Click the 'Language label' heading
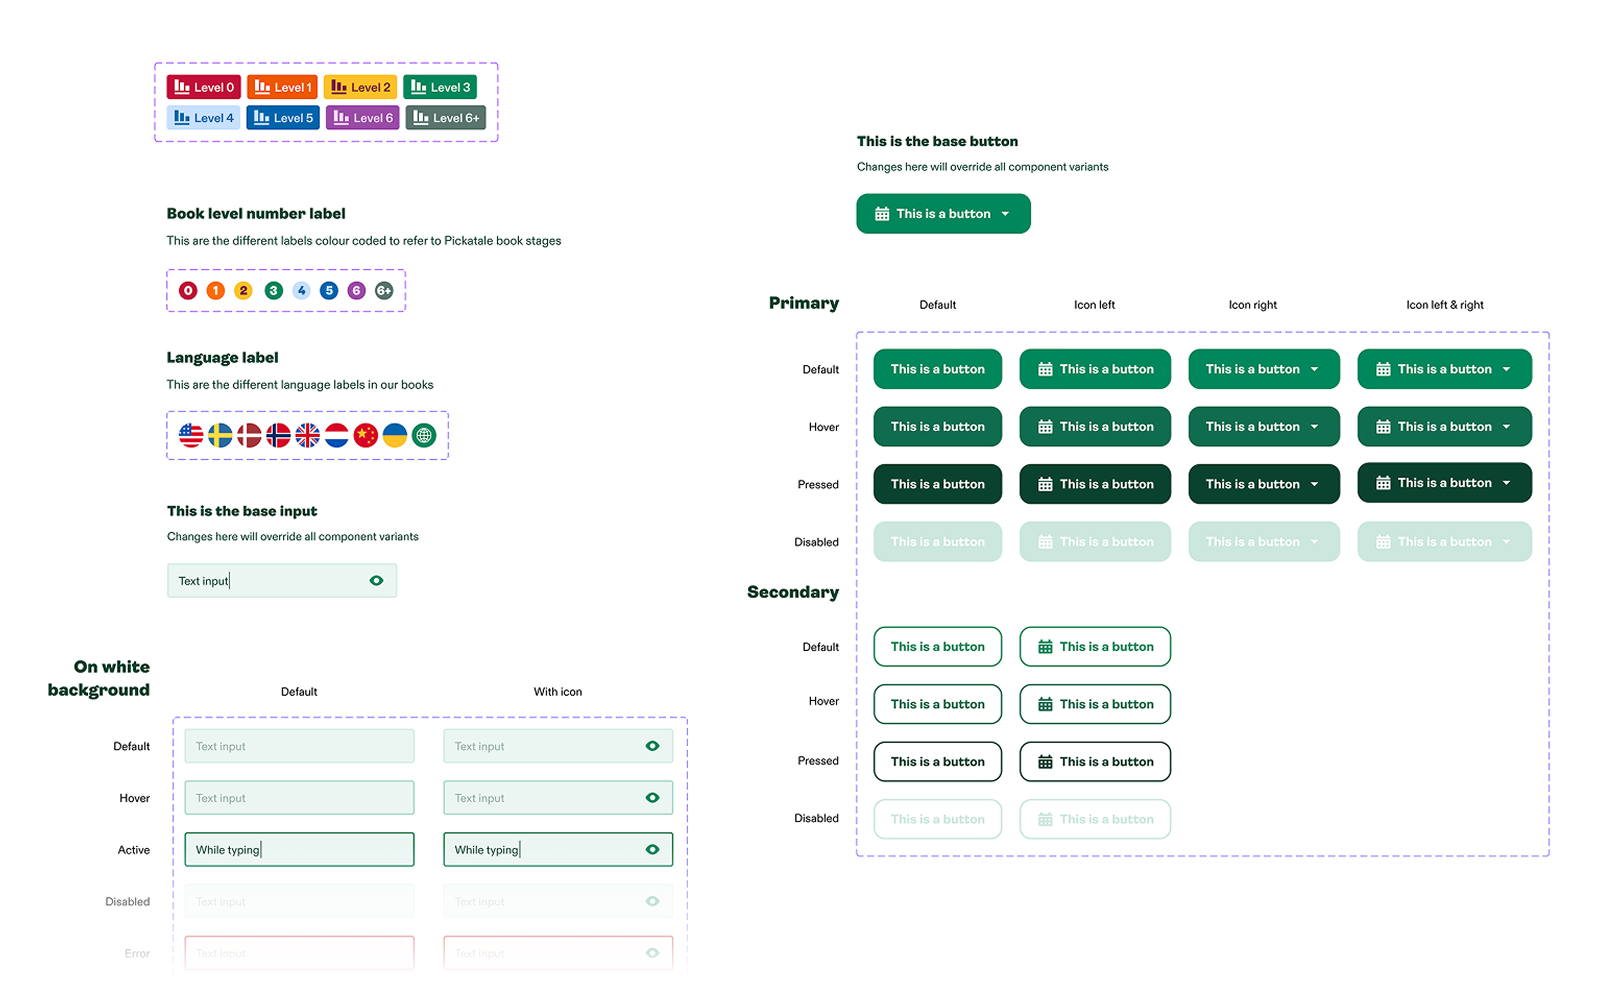 pyautogui.click(x=222, y=358)
